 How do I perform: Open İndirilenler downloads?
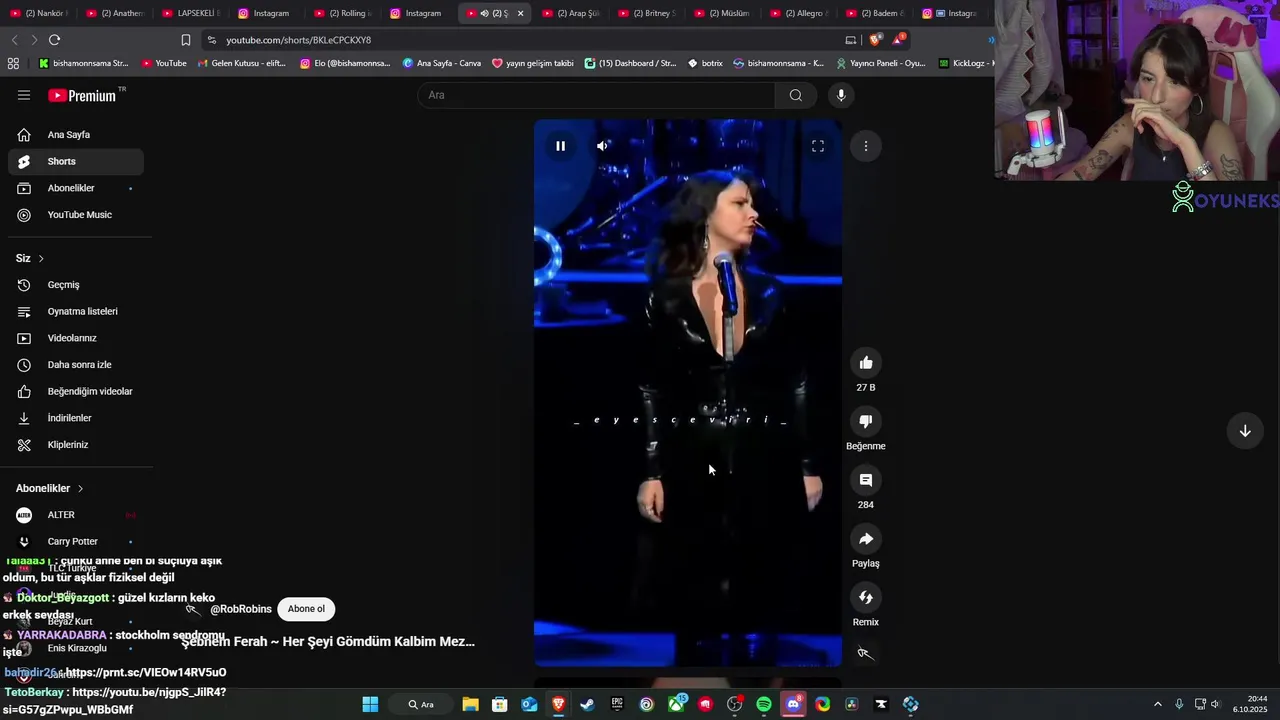76,418
